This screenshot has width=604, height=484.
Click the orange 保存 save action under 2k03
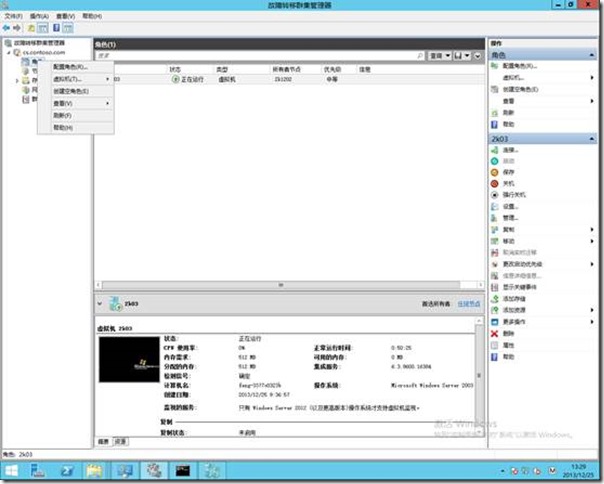(x=508, y=172)
